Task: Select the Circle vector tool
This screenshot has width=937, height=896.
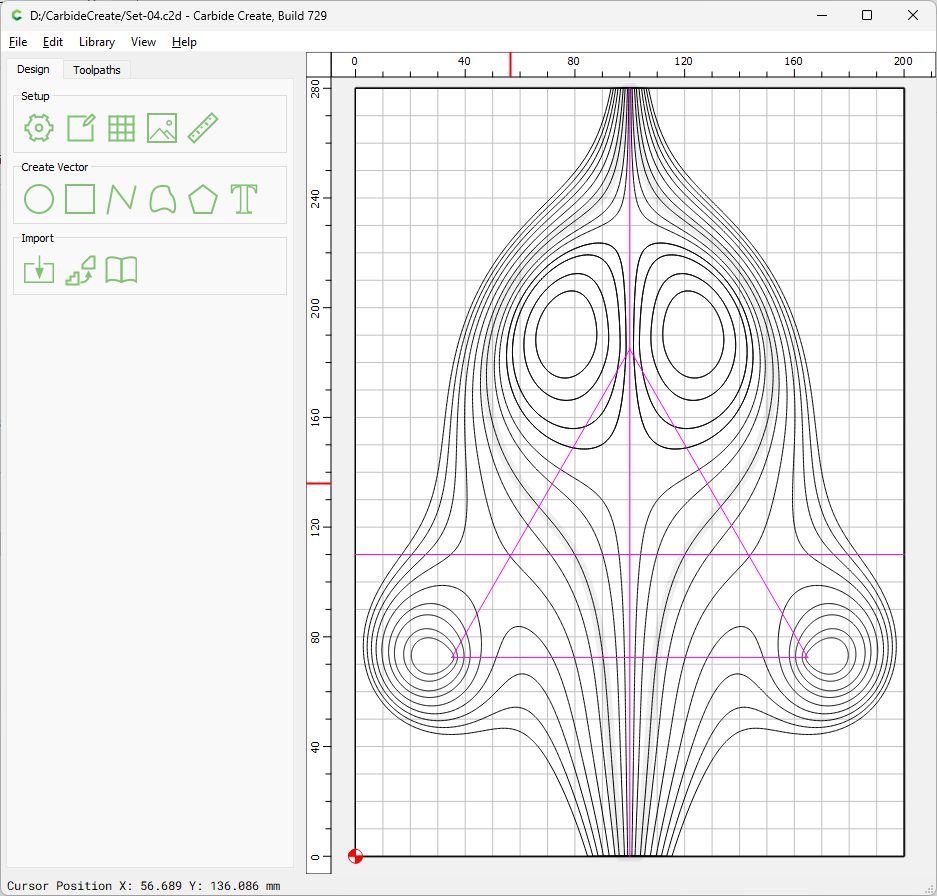Action: [x=37, y=199]
